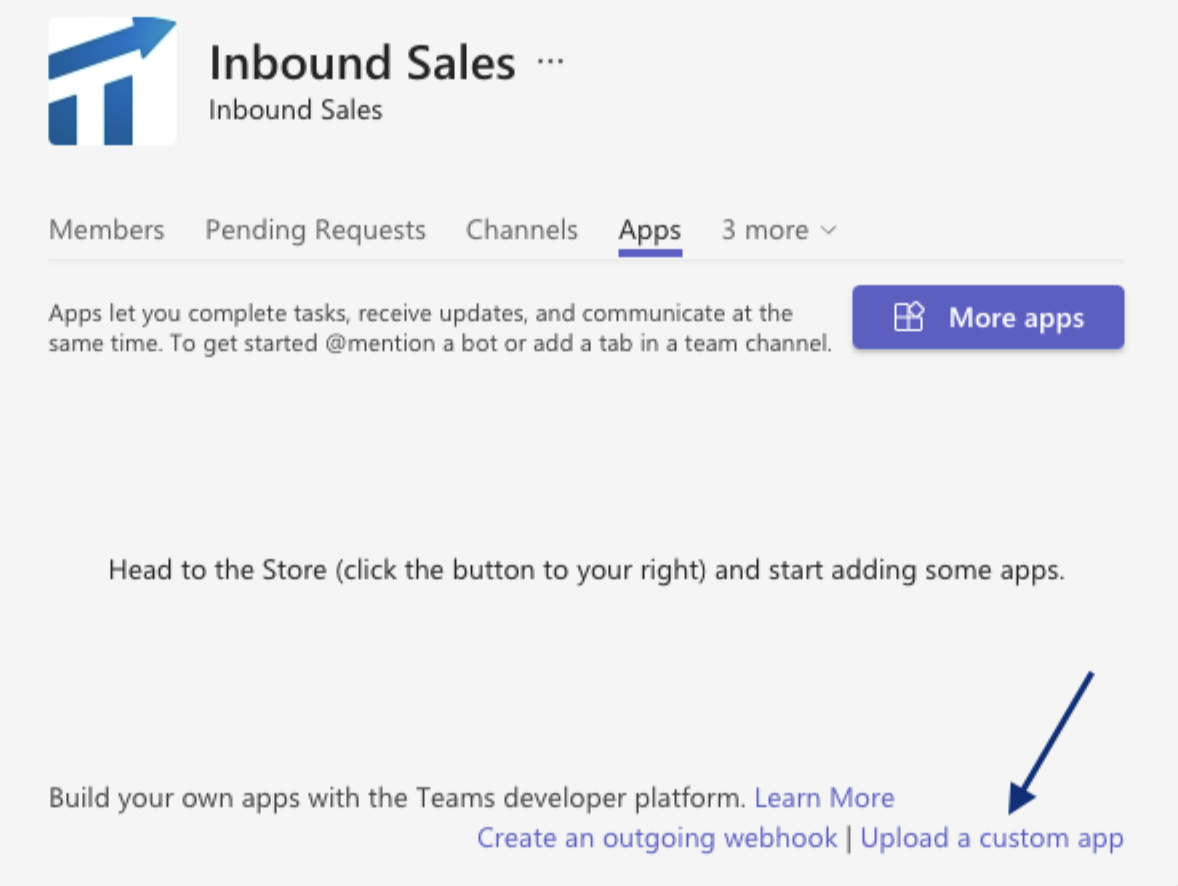Image resolution: width=1178 pixels, height=886 pixels.
Task: Click Create an outgoing webhook link
Action: tap(657, 838)
